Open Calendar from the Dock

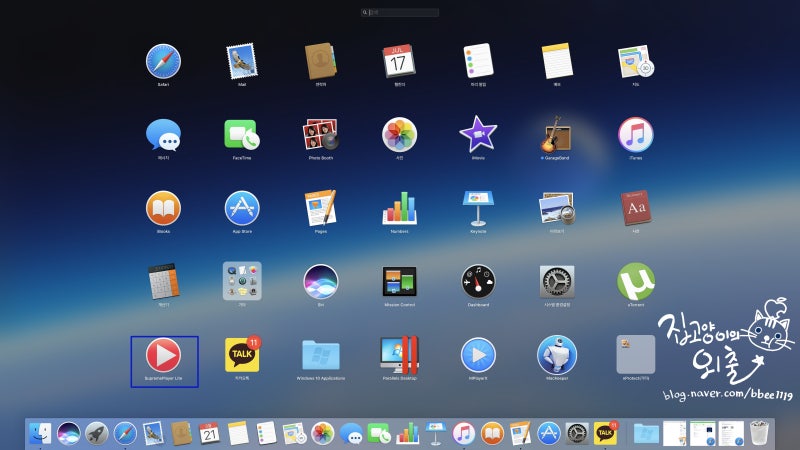(x=209, y=434)
